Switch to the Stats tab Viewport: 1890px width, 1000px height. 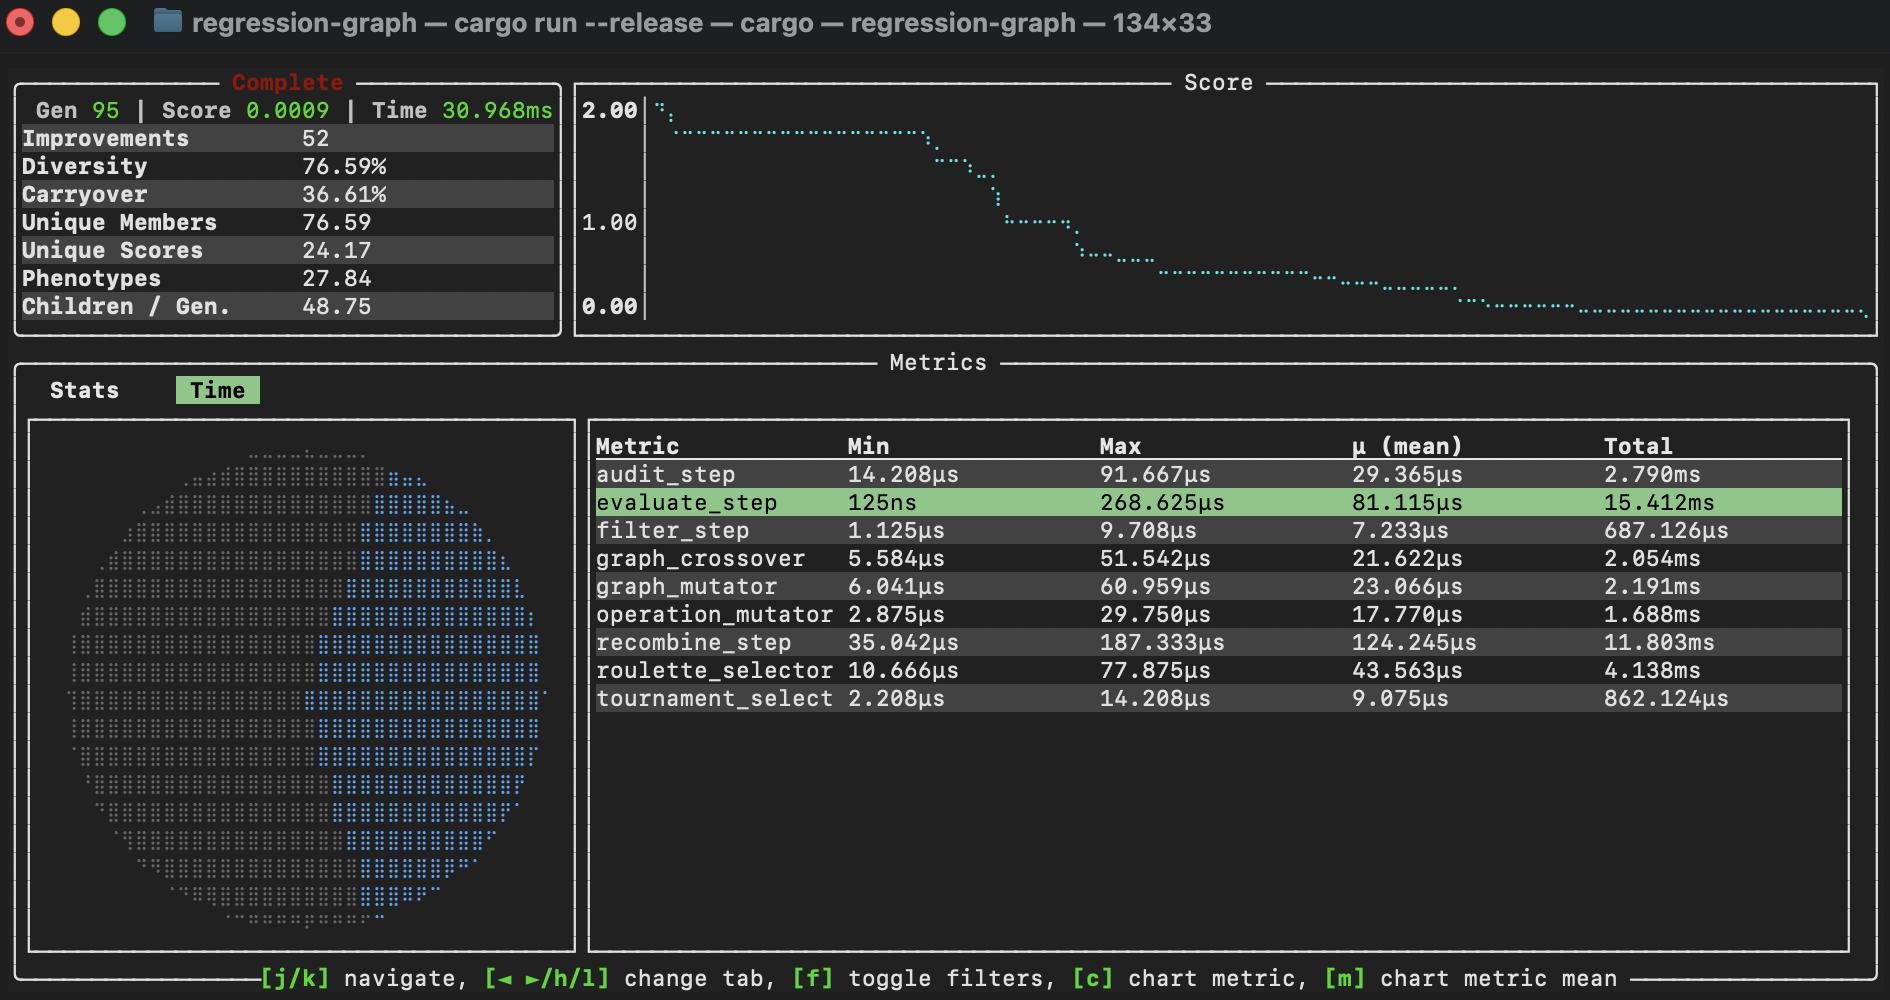pyautogui.click(x=84, y=390)
